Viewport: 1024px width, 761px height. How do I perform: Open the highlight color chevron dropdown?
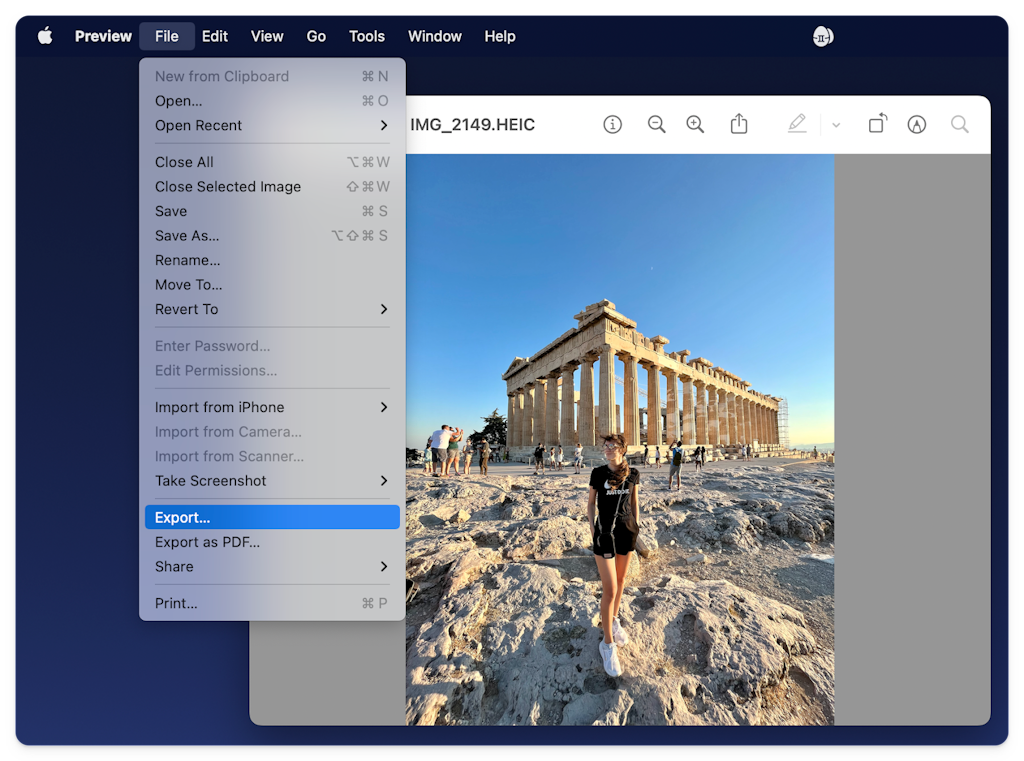[836, 124]
